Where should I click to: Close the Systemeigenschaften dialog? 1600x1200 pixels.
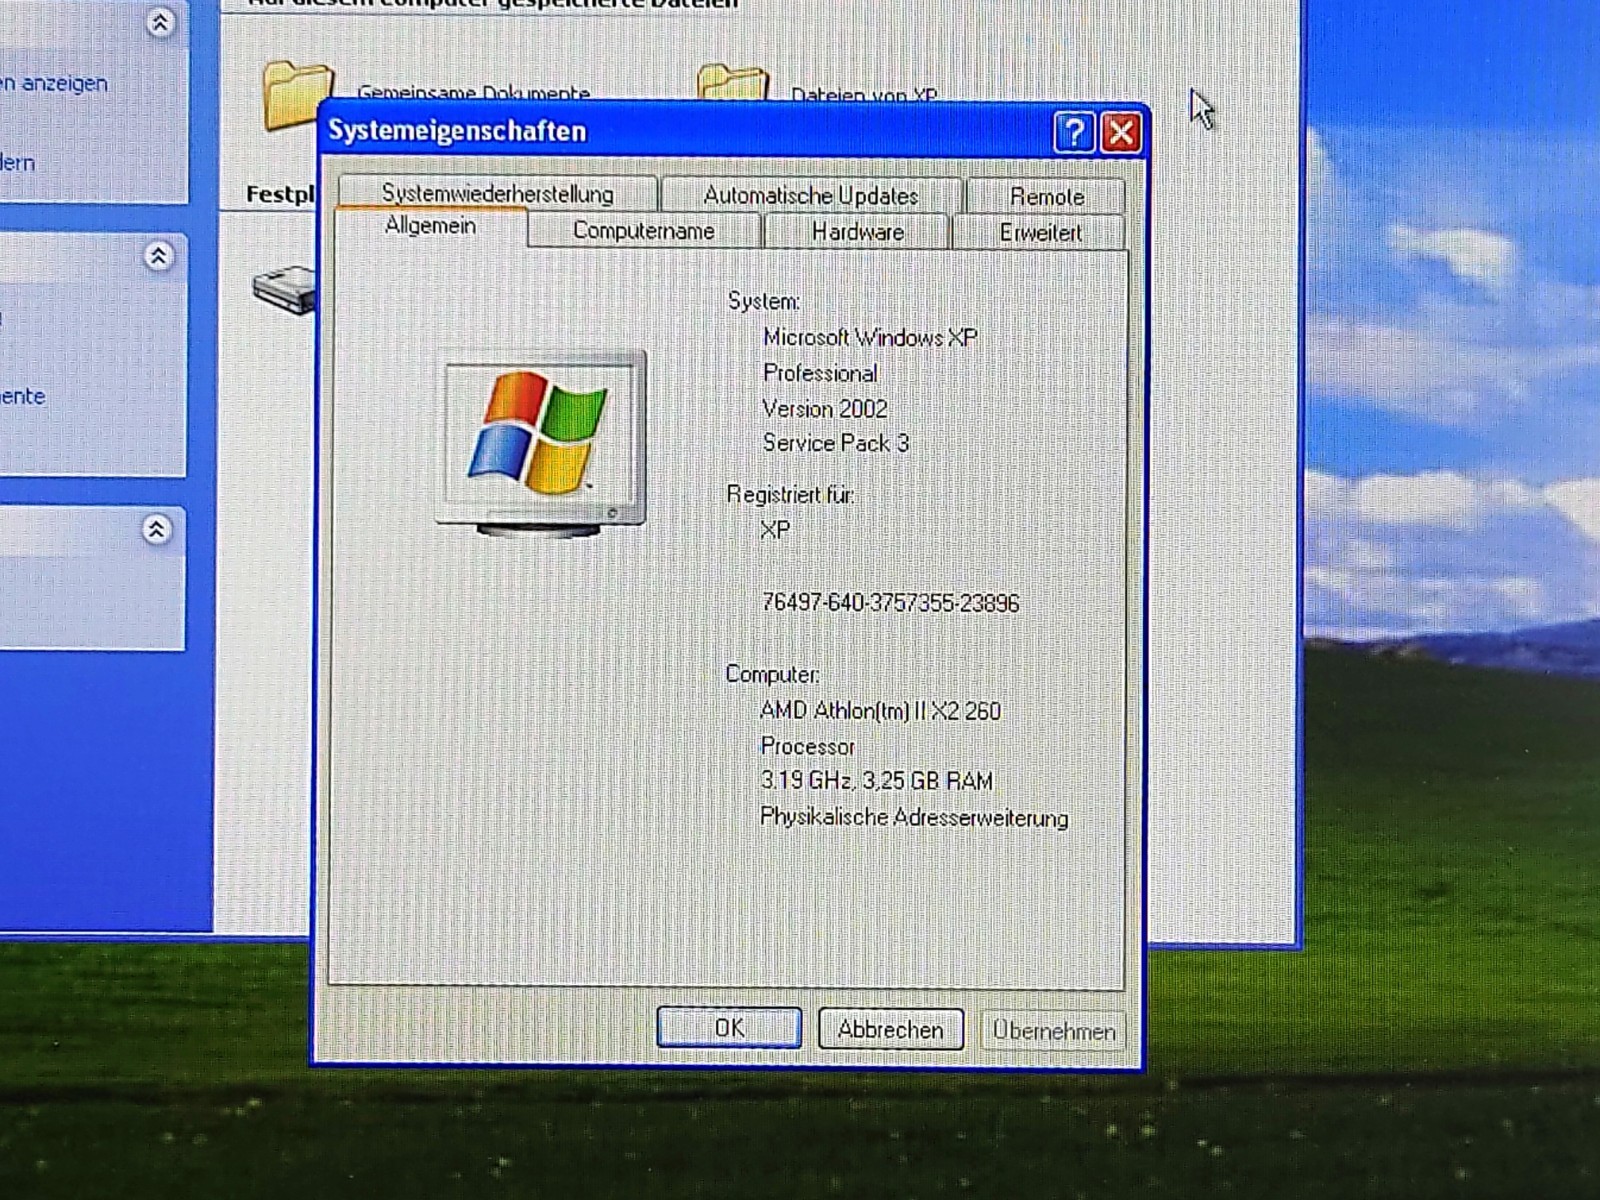tap(1121, 132)
